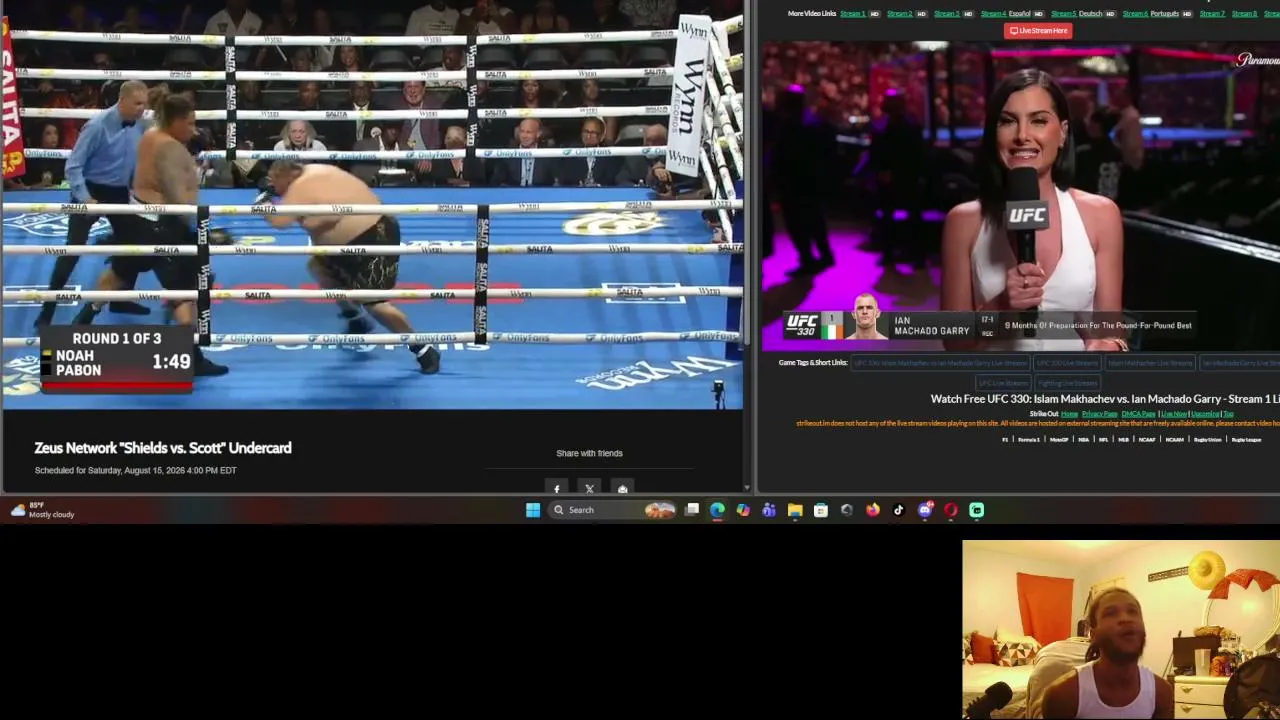Open File Explorer from the taskbar

795,510
